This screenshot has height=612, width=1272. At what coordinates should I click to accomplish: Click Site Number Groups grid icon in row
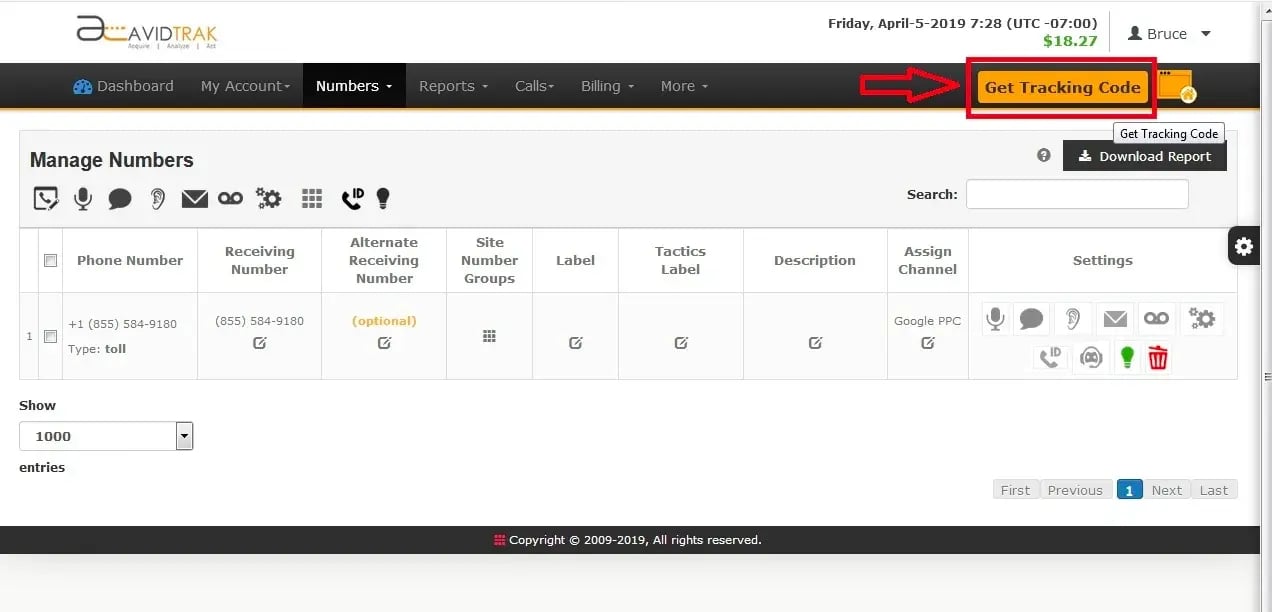coord(489,337)
